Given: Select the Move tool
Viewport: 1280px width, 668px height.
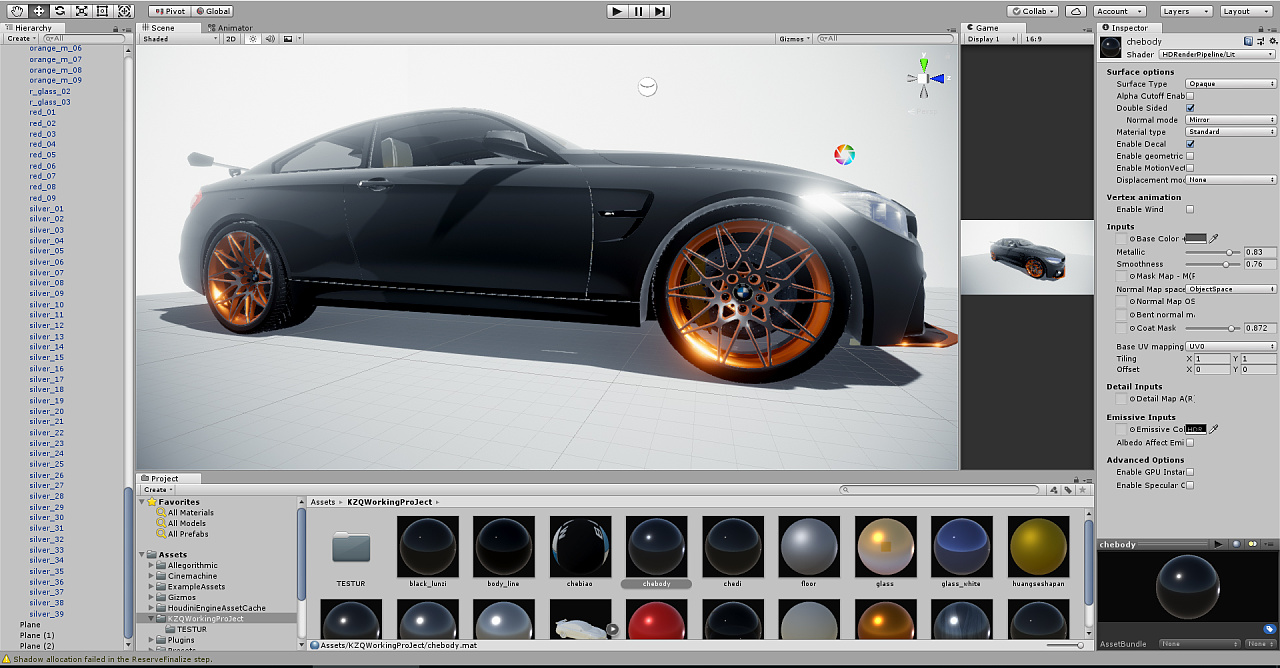Looking at the screenshot, I should (x=39, y=11).
